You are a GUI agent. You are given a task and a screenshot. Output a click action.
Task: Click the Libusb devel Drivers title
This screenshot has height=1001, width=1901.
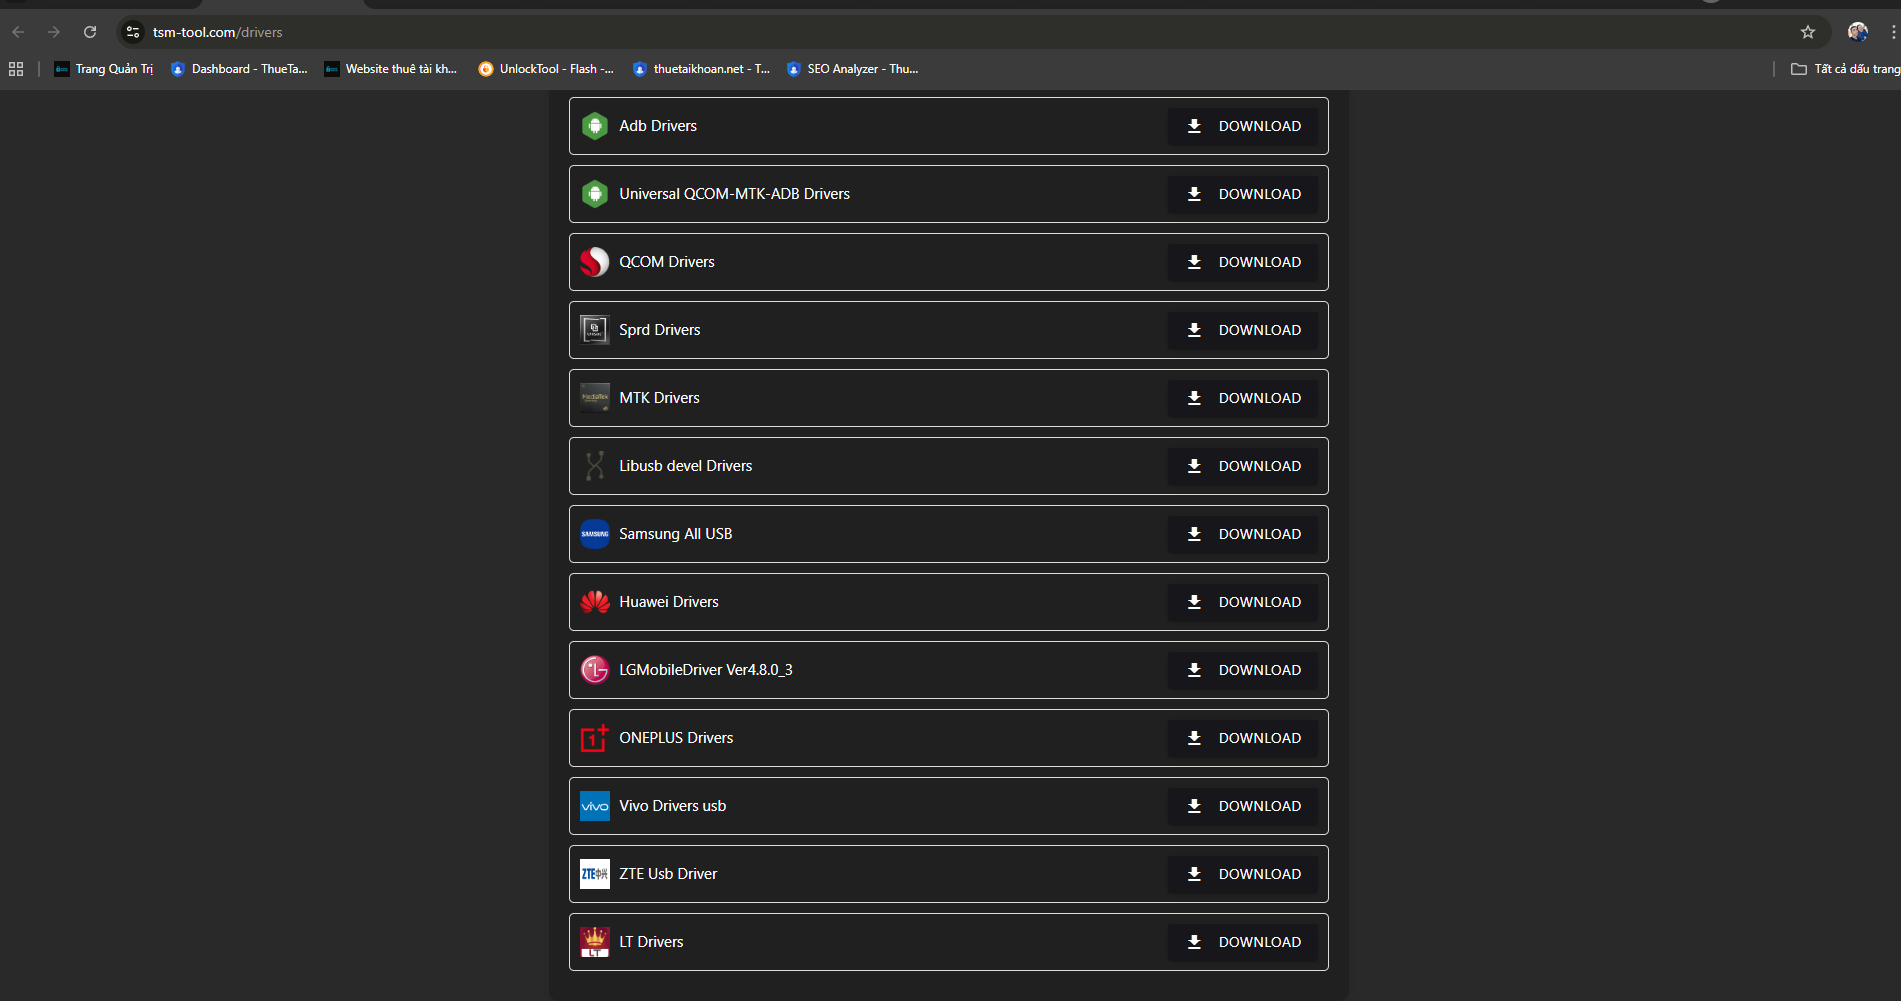pyautogui.click(x=686, y=466)
